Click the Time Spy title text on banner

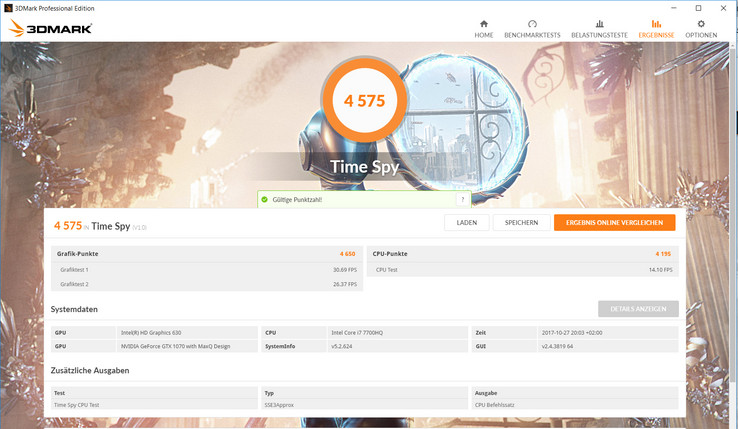click(x=364, y=167)
